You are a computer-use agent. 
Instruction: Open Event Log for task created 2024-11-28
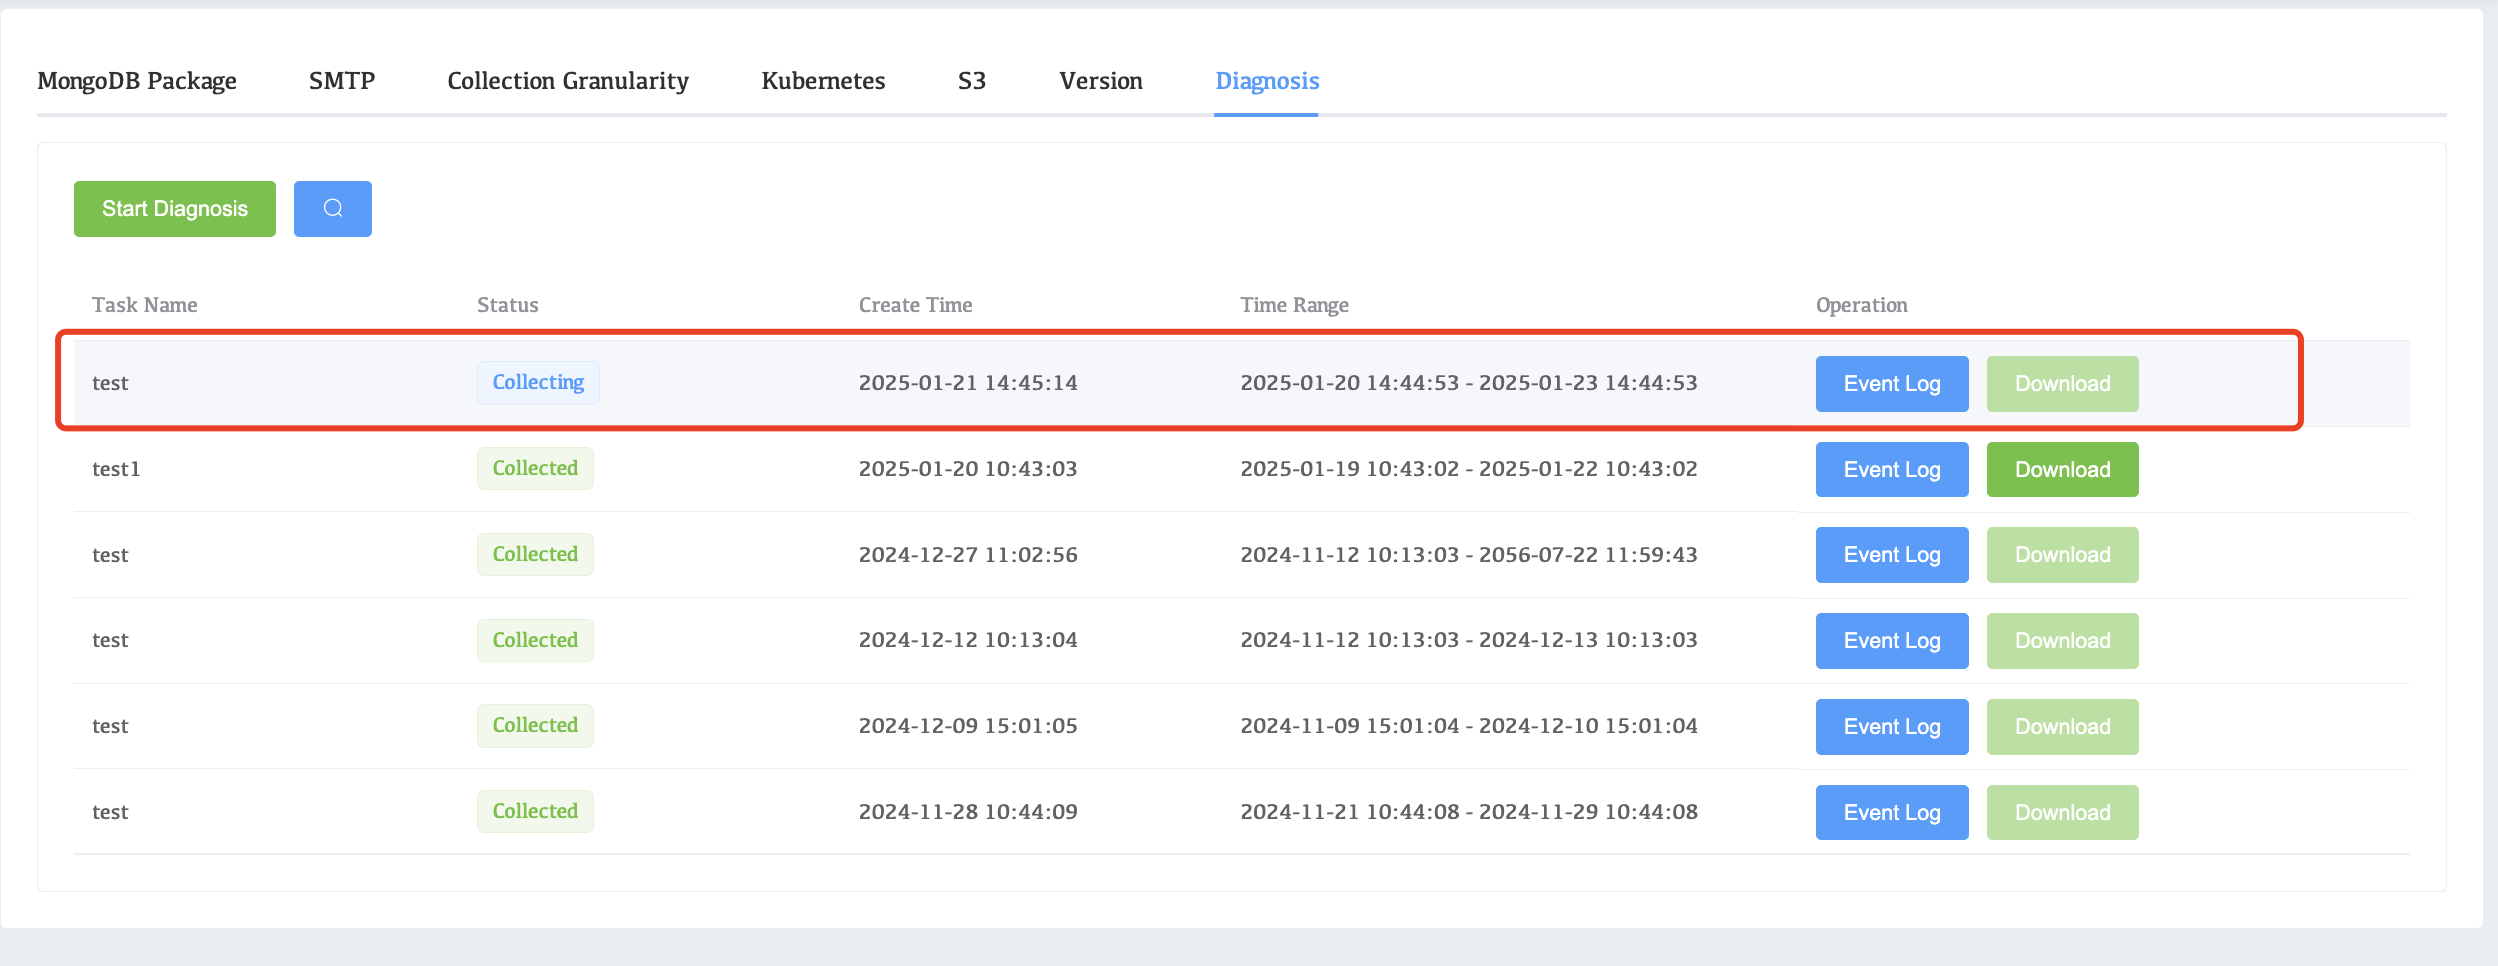tap(1891, 813)
